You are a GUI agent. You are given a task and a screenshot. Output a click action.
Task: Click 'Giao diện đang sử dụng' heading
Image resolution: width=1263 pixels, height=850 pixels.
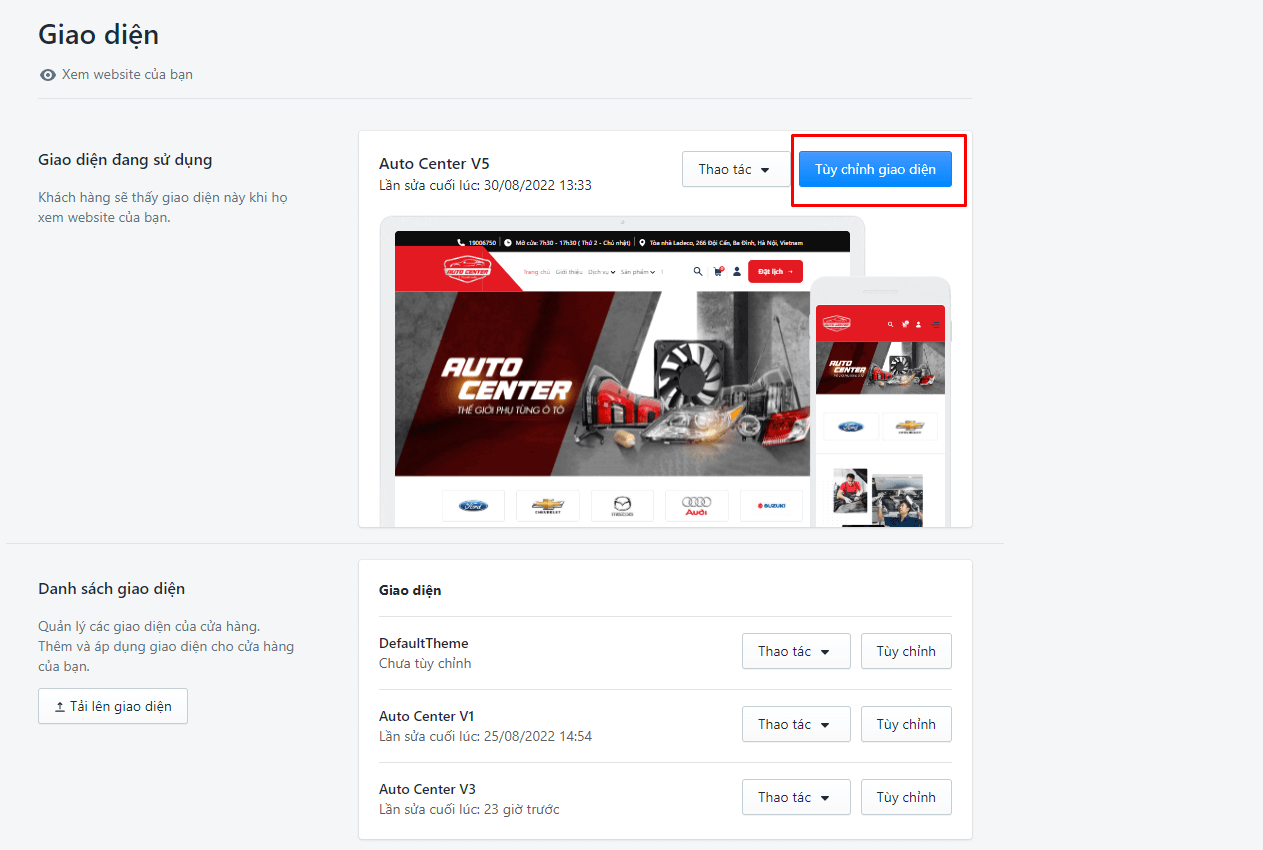click(125, 160)
